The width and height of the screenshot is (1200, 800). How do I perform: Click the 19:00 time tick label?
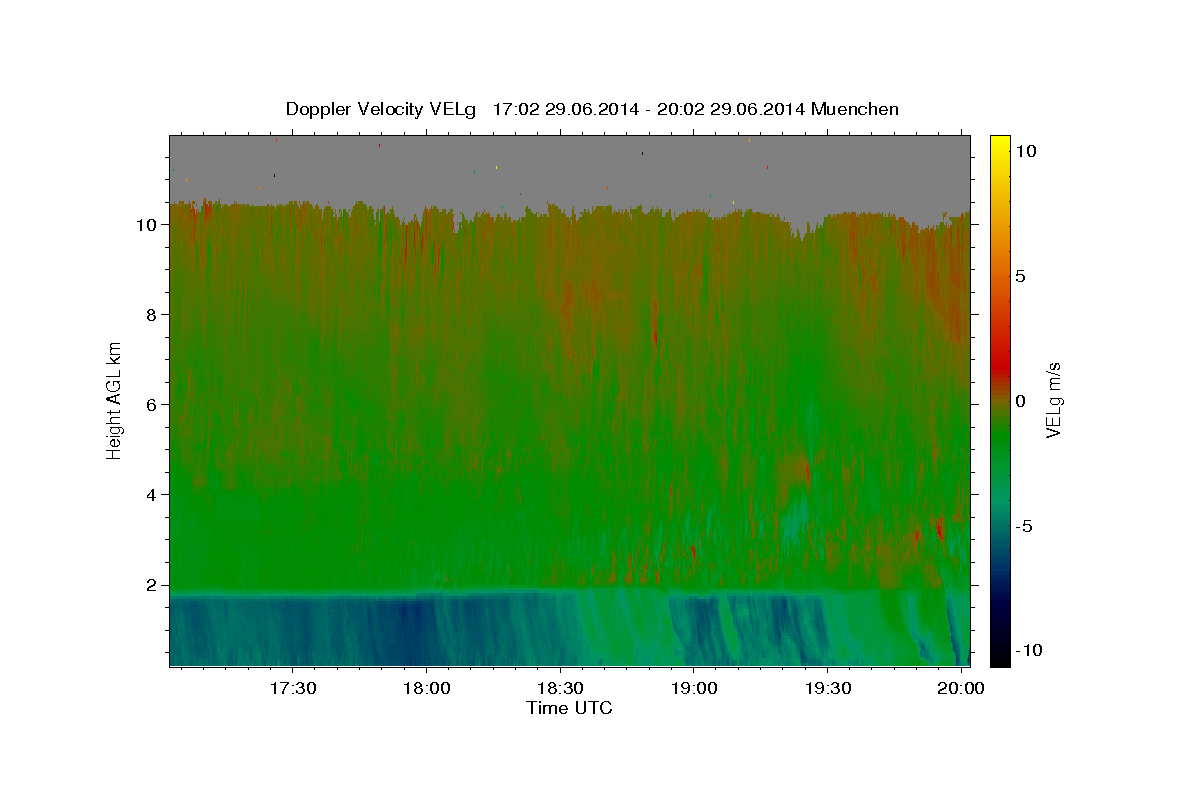695,689
